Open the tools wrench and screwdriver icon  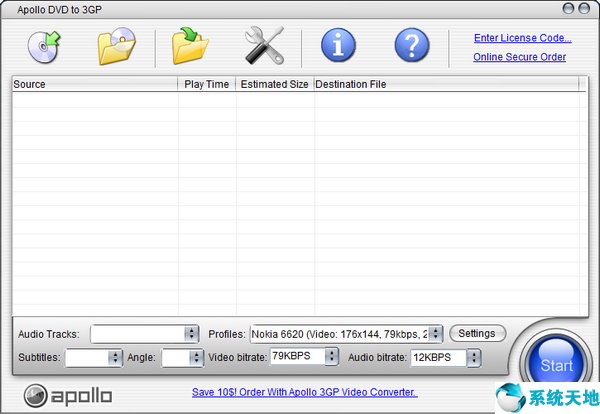[x=266, y=47]
